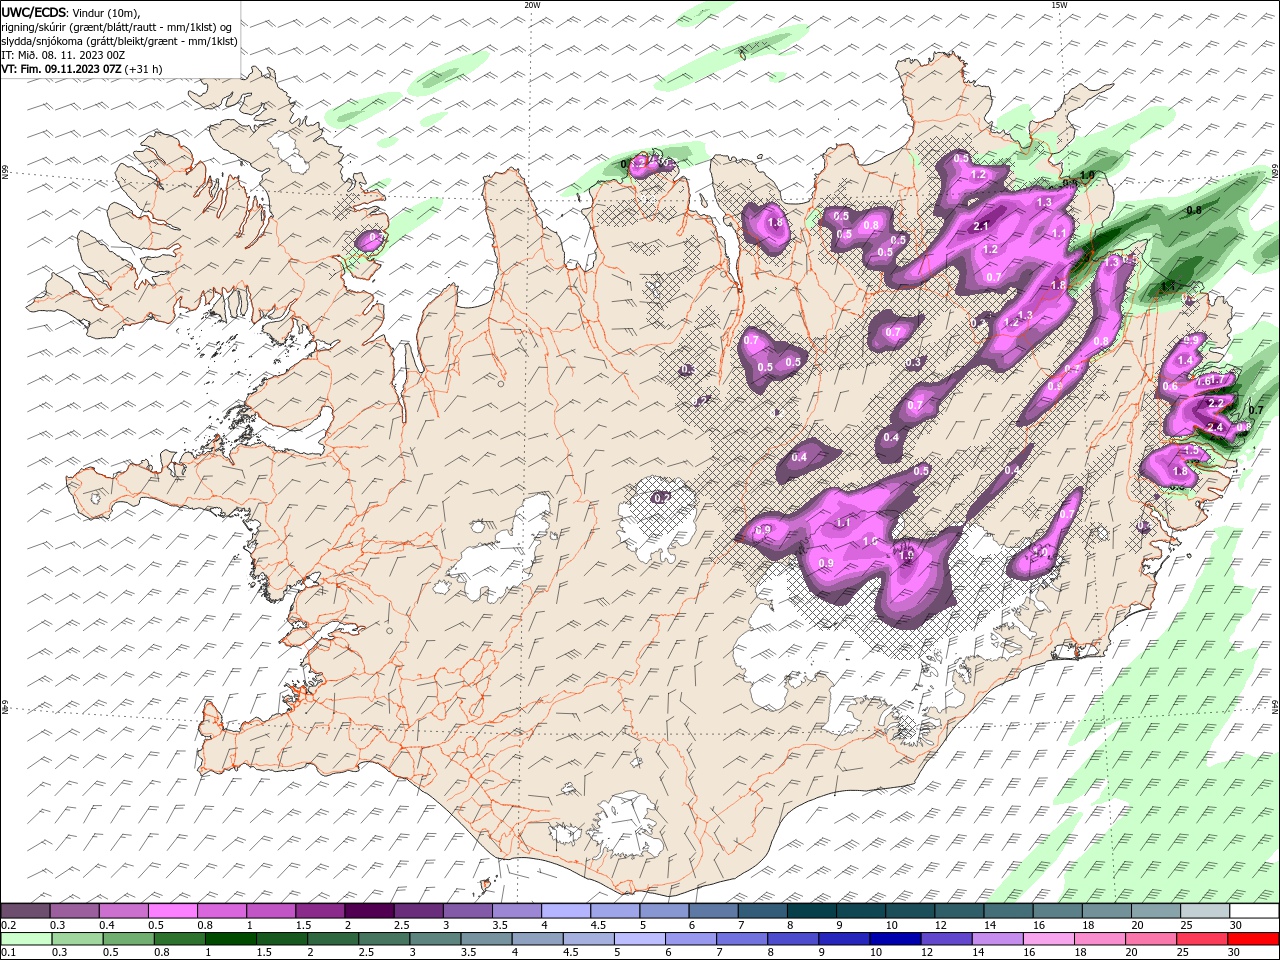Viewport: 1280px width, 960px height.
Task: Click the upper legend swatch between 0.5 and 0.8
Action: pyautogui.click(x=172, y=911)
